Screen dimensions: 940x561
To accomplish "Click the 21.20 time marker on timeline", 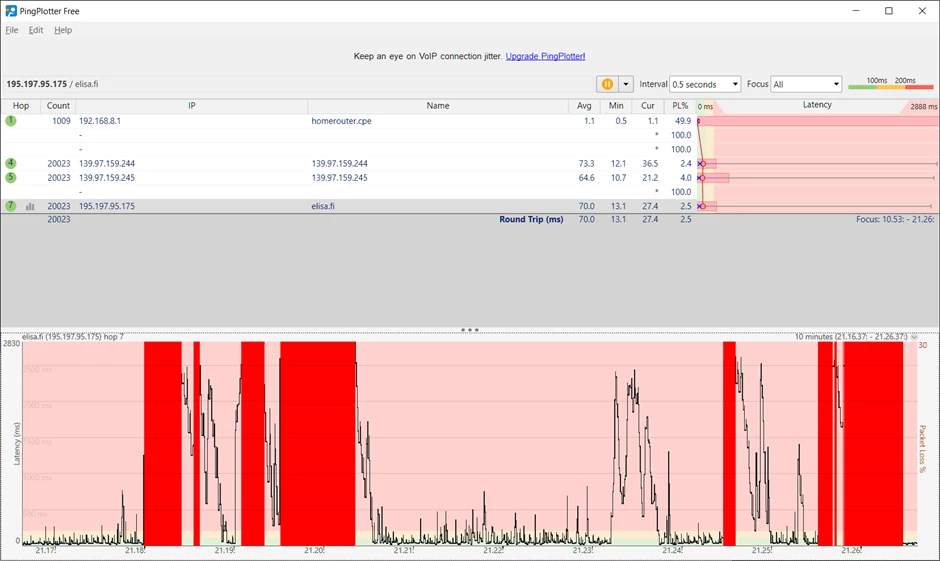I will pos(314,550).
